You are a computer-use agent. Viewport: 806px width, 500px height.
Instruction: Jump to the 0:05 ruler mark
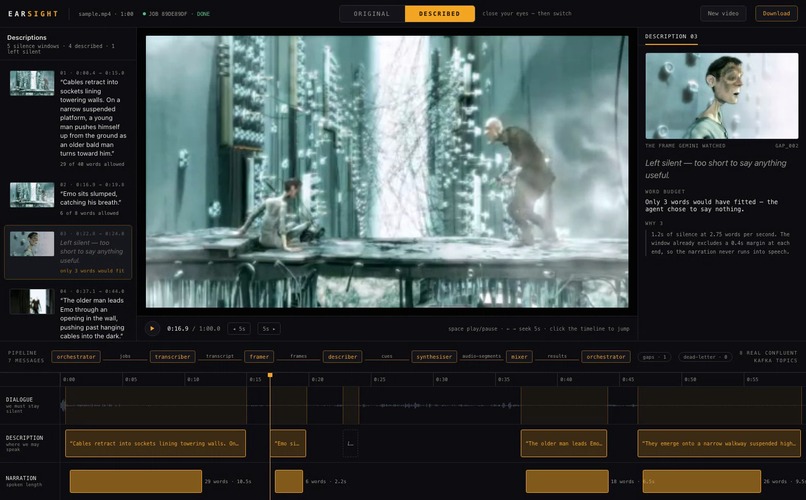coord(131,379)
